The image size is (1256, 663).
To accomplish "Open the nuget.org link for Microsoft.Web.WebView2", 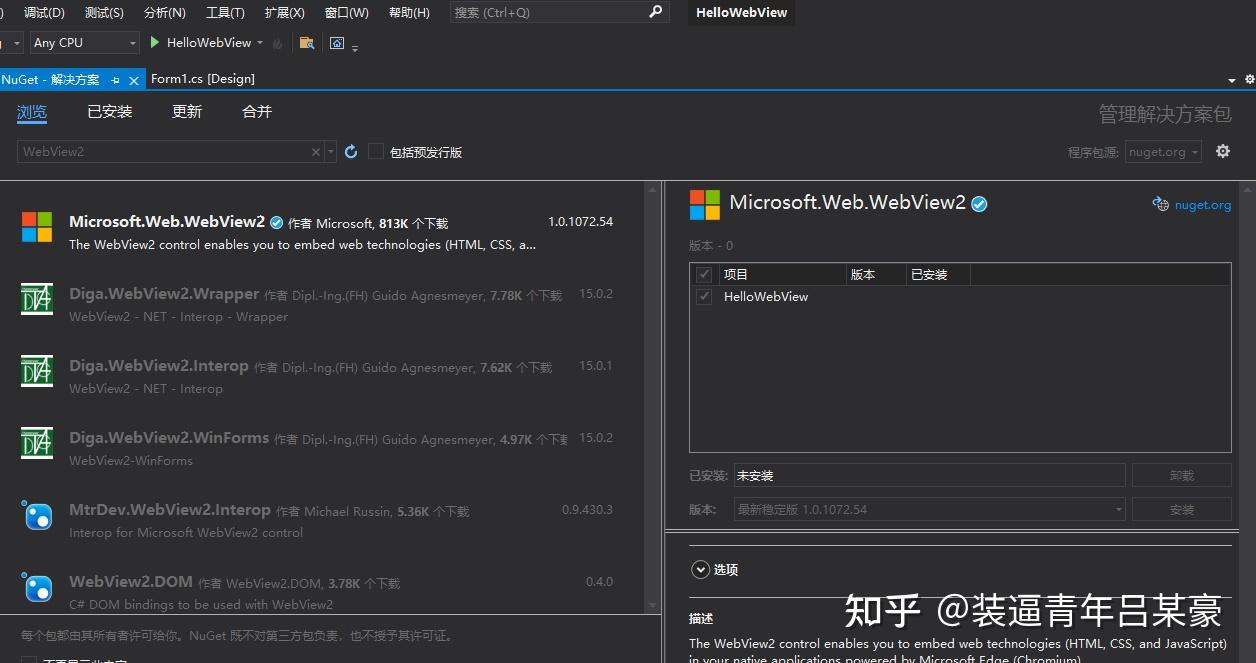I will (x=1201, y=204).
